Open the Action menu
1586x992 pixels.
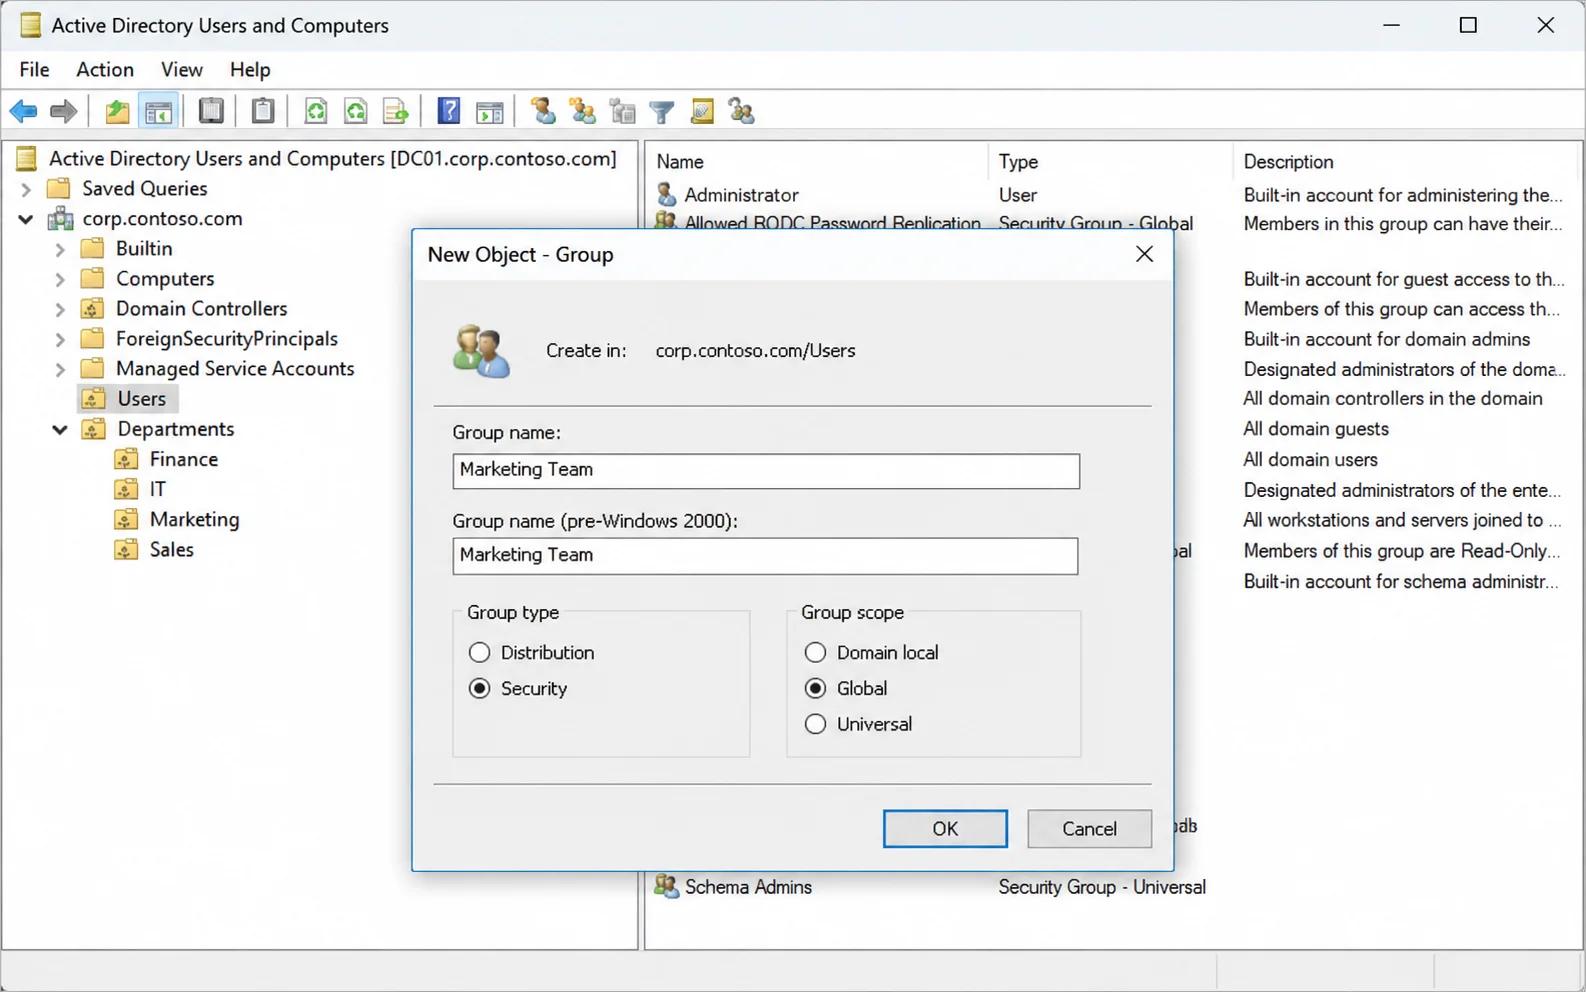(105, 69)
